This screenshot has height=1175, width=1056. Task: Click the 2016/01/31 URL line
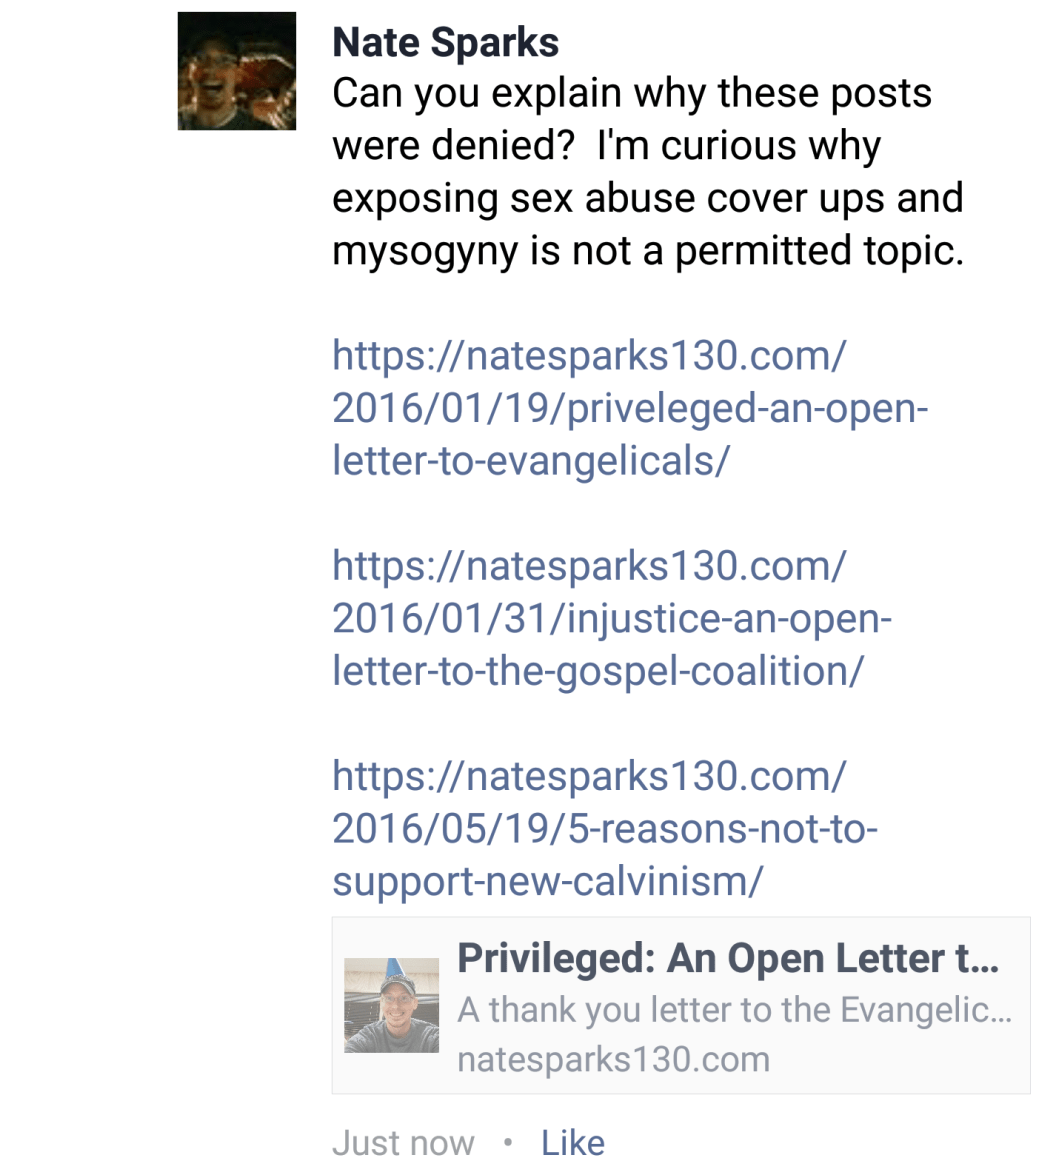(612, 618)
